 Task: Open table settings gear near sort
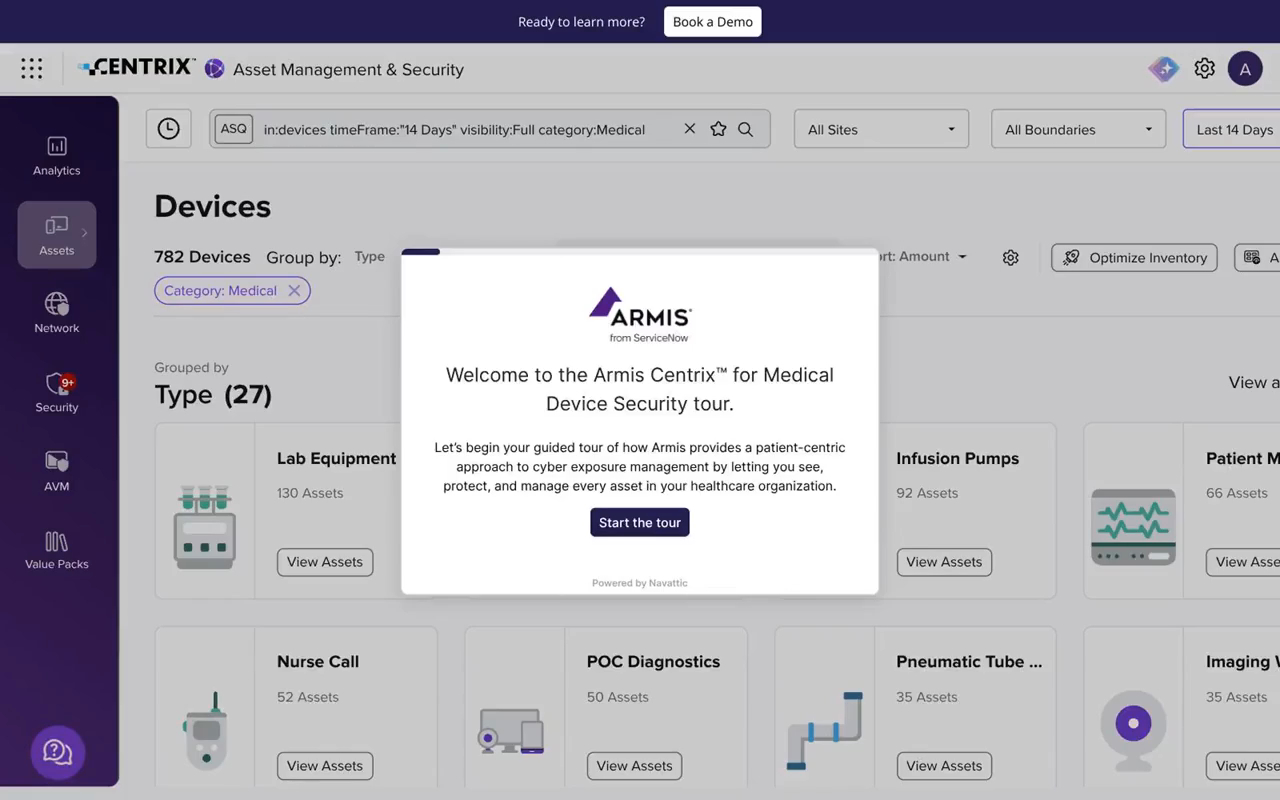pyautogui.click(x=1011, y=258)
